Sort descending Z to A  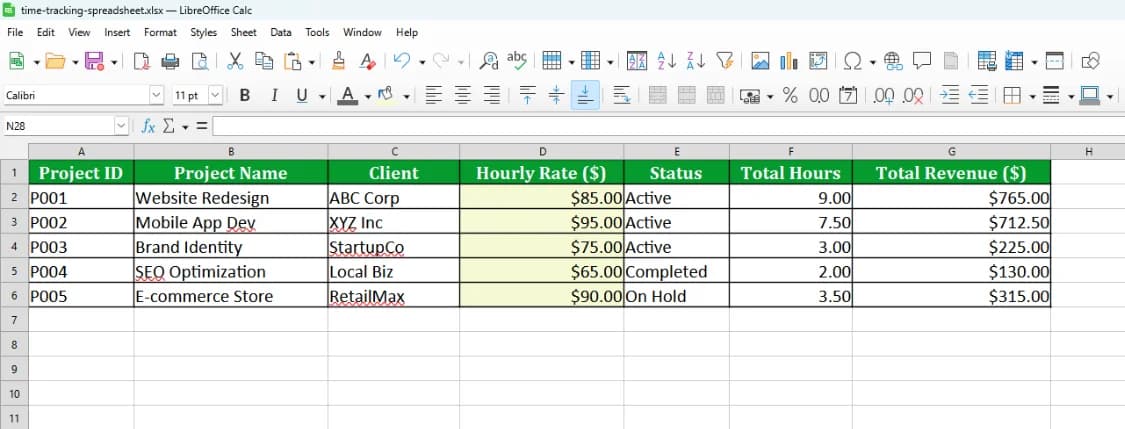[x=695, y=61]
